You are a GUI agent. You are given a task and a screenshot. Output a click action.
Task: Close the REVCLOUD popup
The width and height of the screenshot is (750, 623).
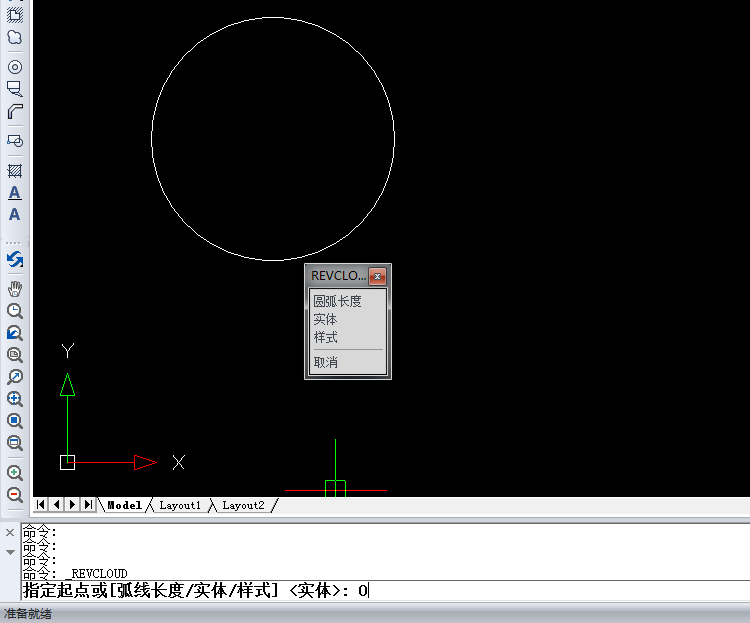click(x=377, y=276)
